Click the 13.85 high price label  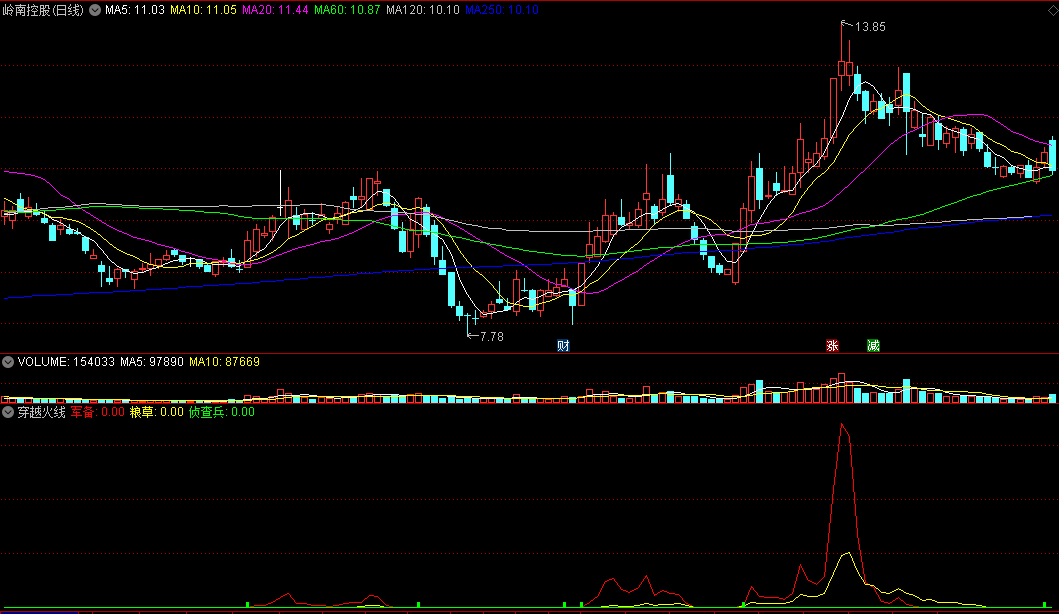[x=870, y=27]
